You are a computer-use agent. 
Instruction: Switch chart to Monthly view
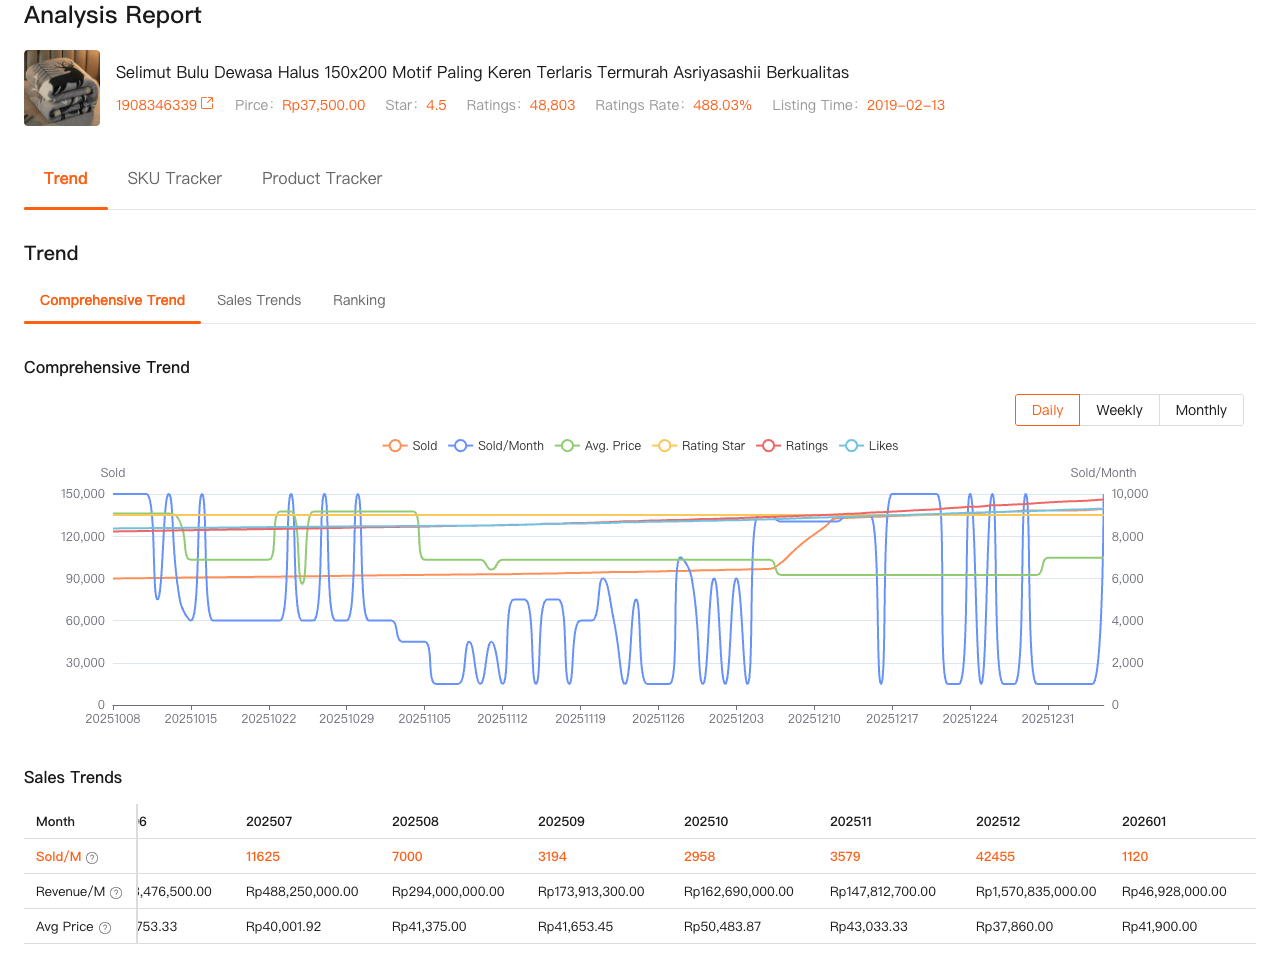pyautogui.click(x=1200, y=410)
